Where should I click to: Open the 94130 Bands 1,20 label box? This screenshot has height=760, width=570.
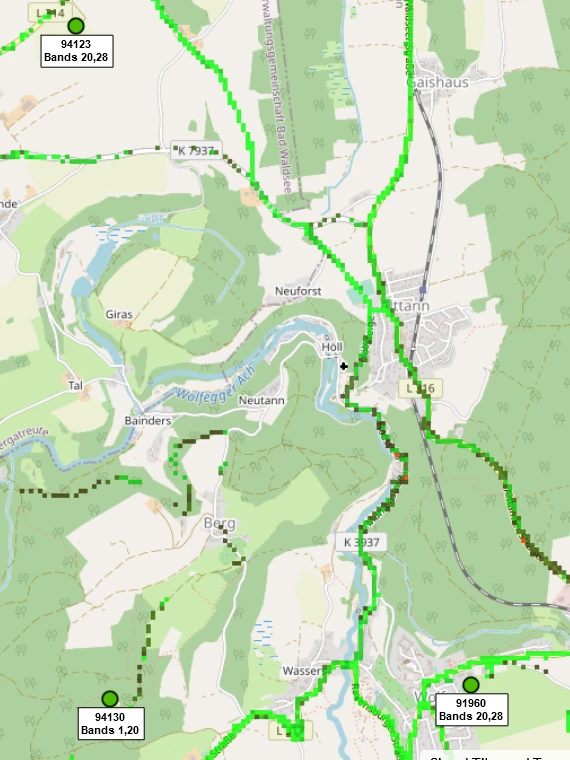(111, 724)
